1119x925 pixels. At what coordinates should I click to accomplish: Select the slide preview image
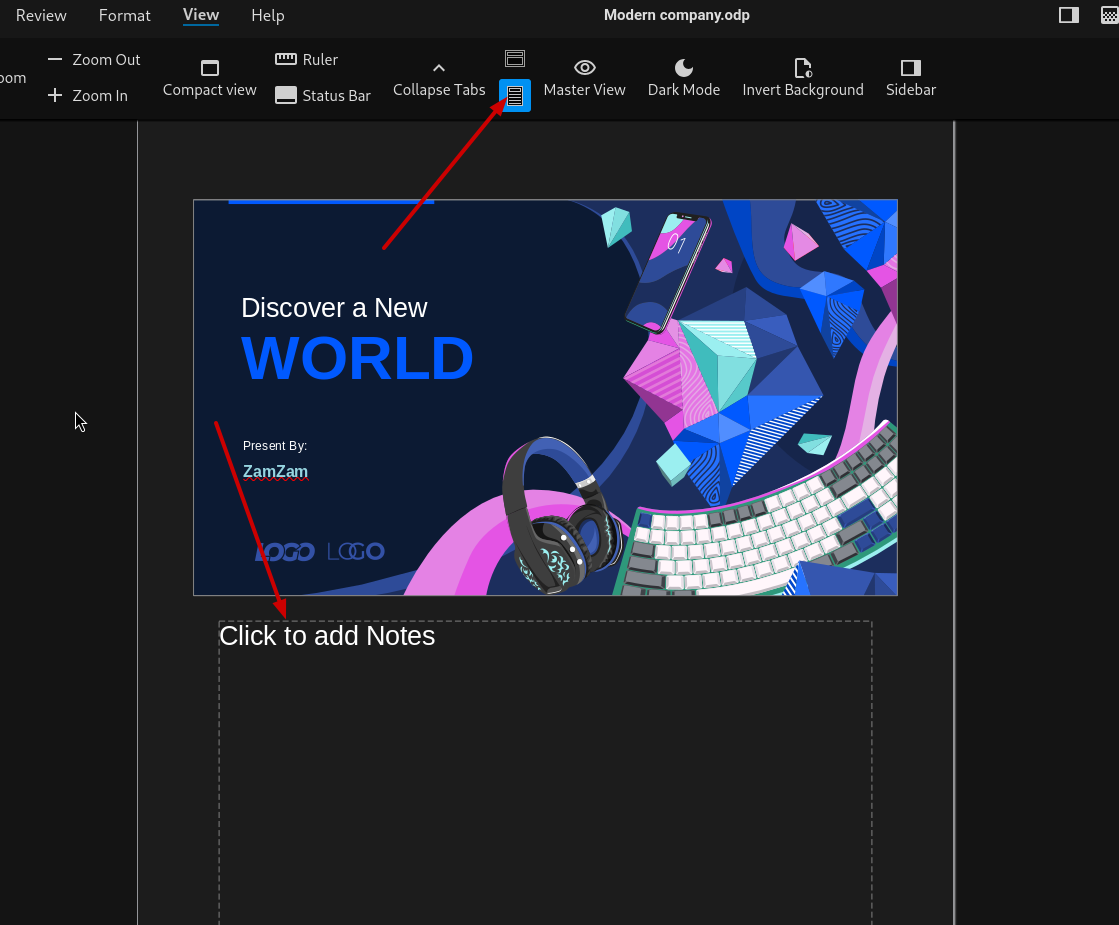(545, 397)
